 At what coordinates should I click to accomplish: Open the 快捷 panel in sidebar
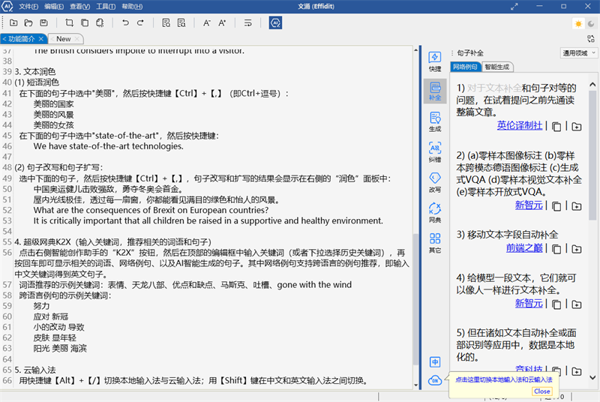click(435, 60)
